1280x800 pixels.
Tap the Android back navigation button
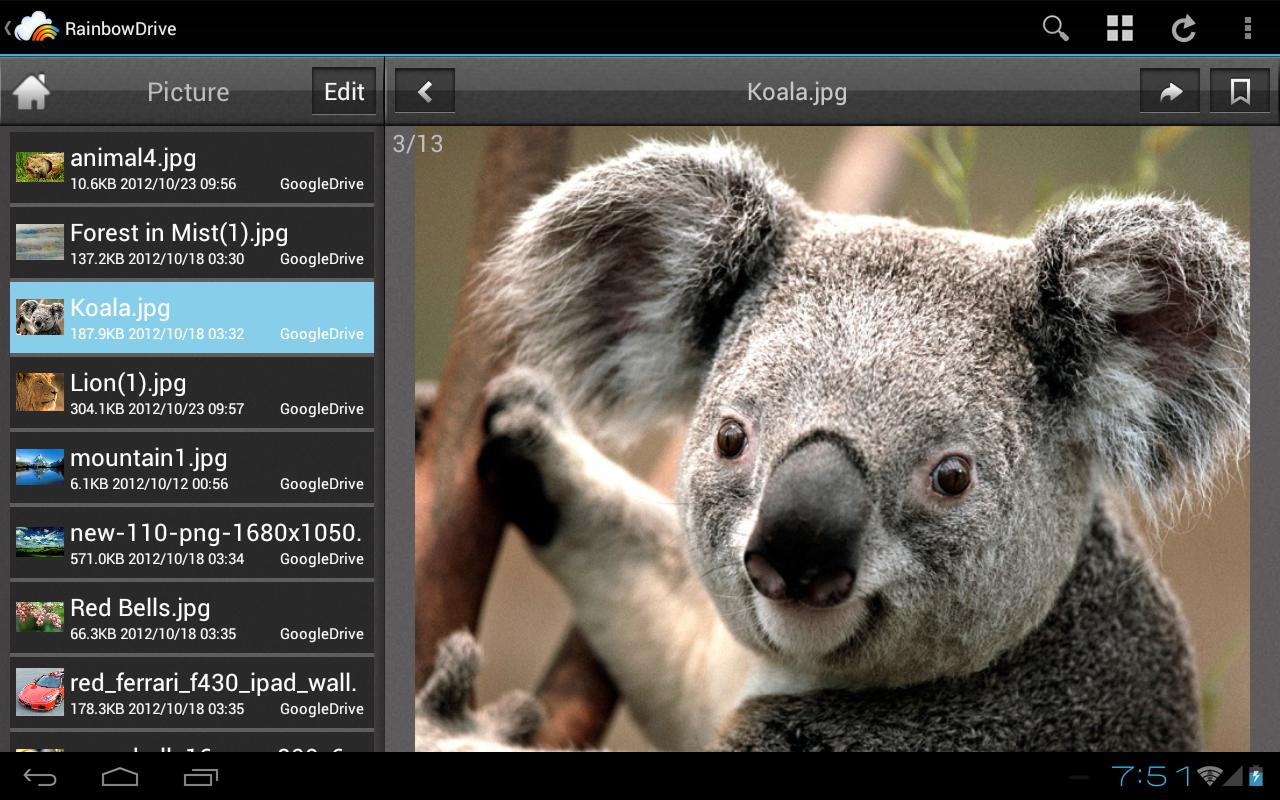pos(40,777)
